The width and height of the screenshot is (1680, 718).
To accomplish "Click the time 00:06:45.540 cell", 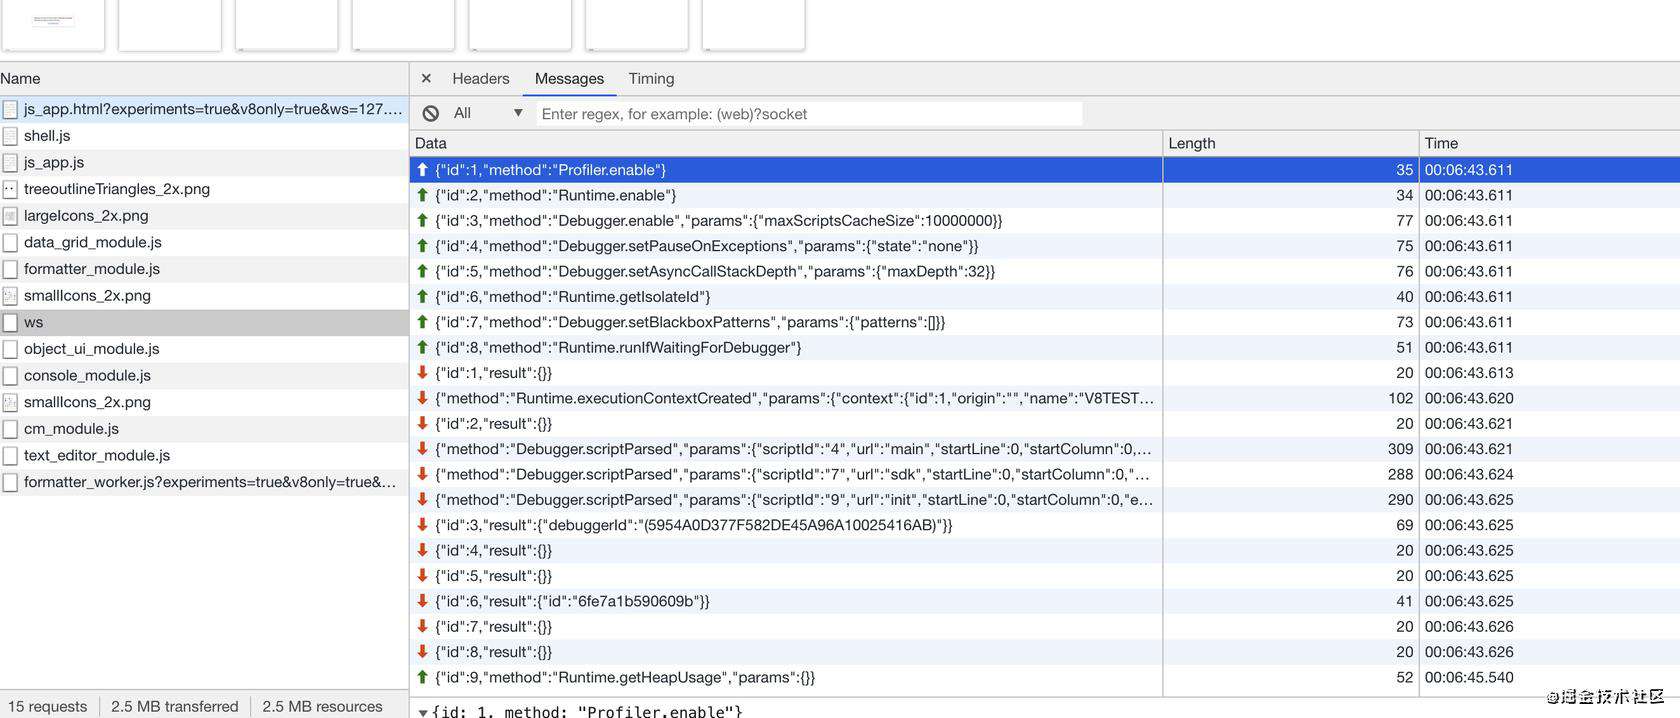I will click(1549, 677).
